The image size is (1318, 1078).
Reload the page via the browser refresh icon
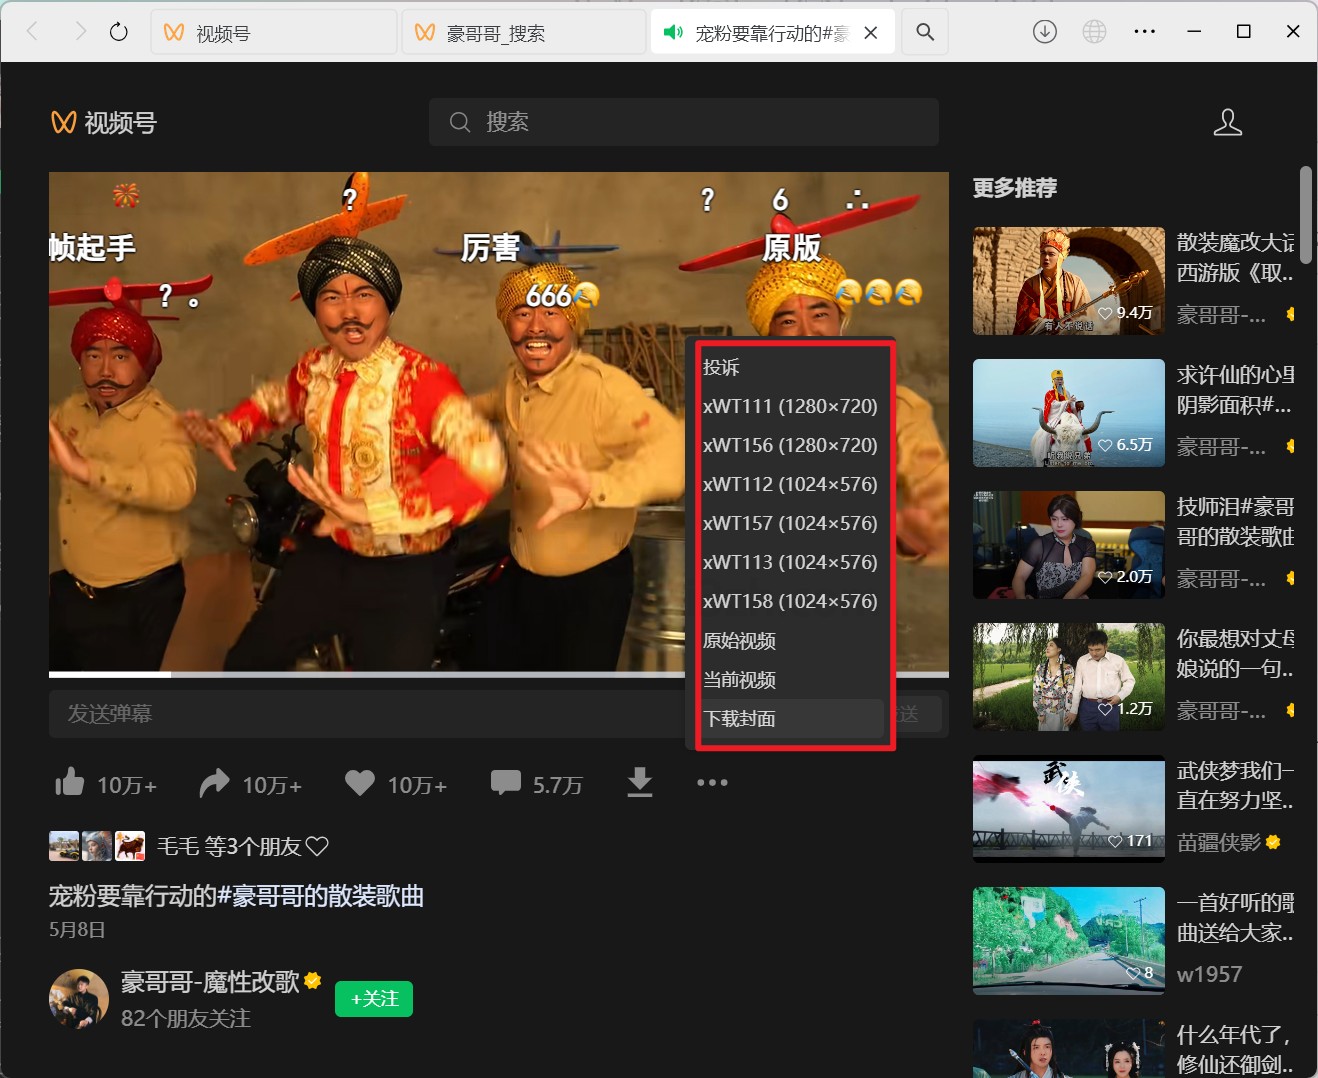119,31
